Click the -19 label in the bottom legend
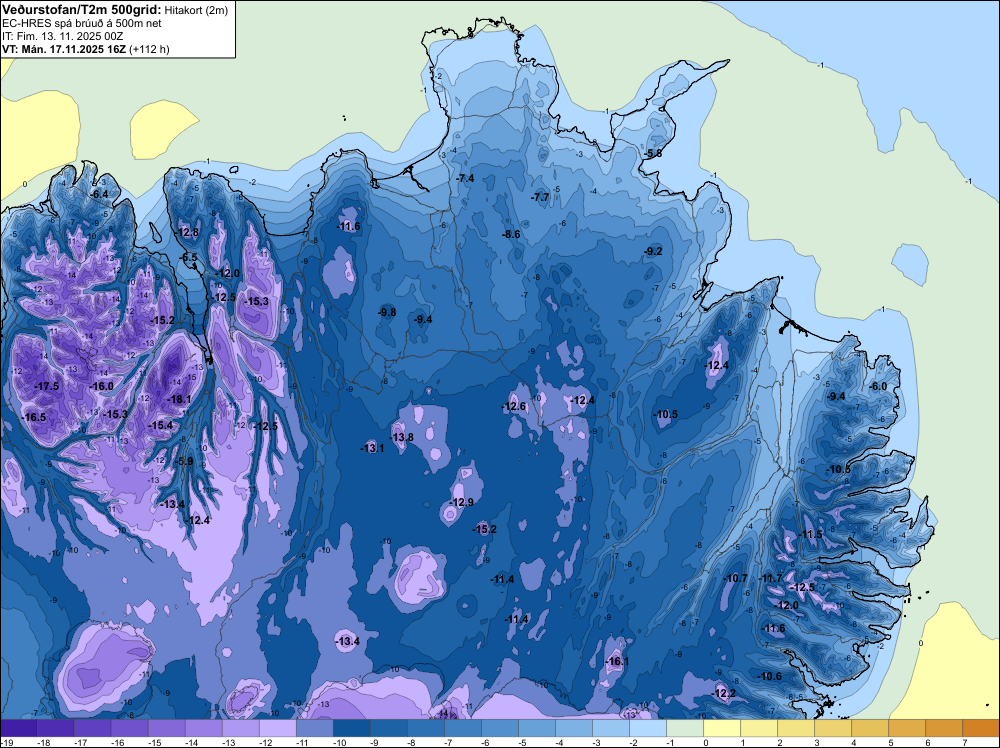The height and width of the screenshot is (748, 1000). click(x=8, y=742)
